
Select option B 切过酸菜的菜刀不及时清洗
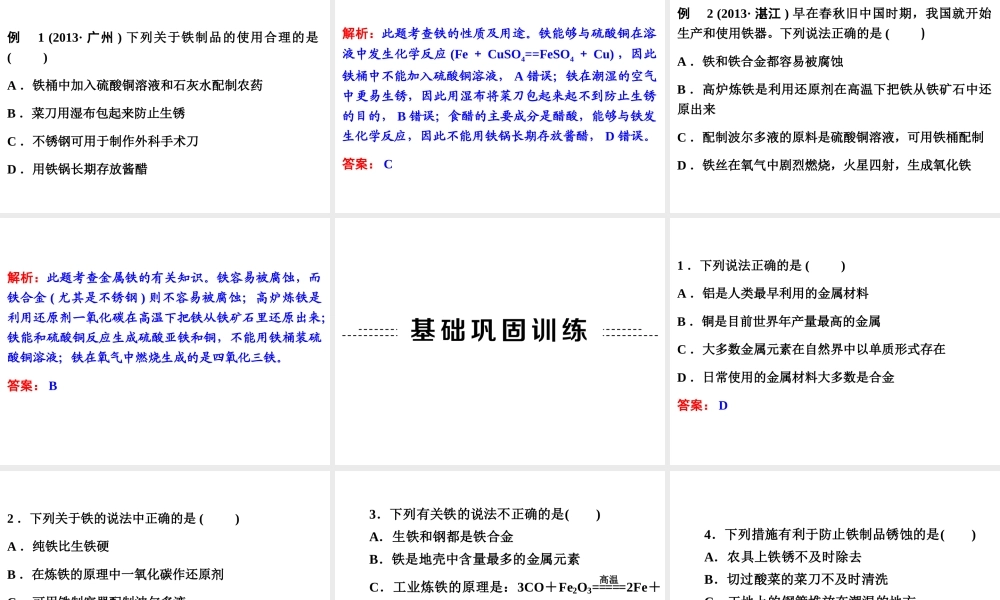tap(796, 579)
